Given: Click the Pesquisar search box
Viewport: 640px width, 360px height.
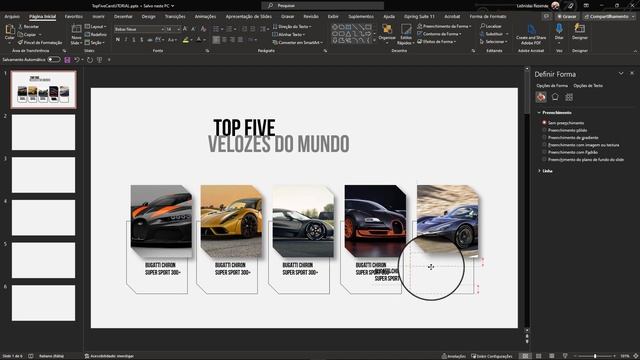Looking at the screenshot, I should 322,6.
